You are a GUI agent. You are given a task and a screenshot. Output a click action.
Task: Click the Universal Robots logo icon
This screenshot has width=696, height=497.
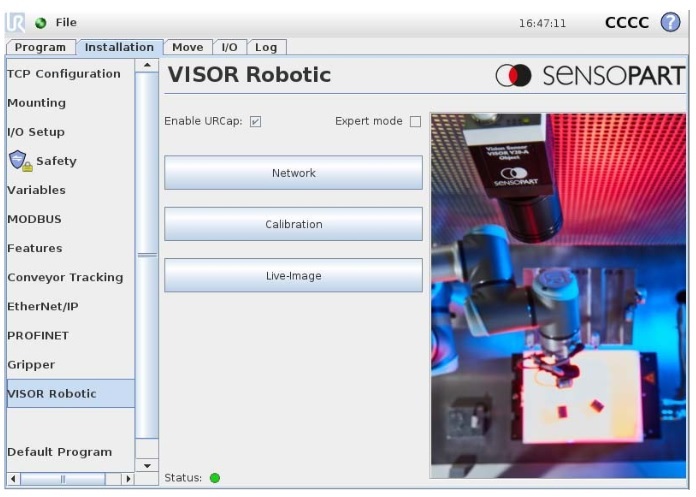pyautogui.click(x=16, y=22)
